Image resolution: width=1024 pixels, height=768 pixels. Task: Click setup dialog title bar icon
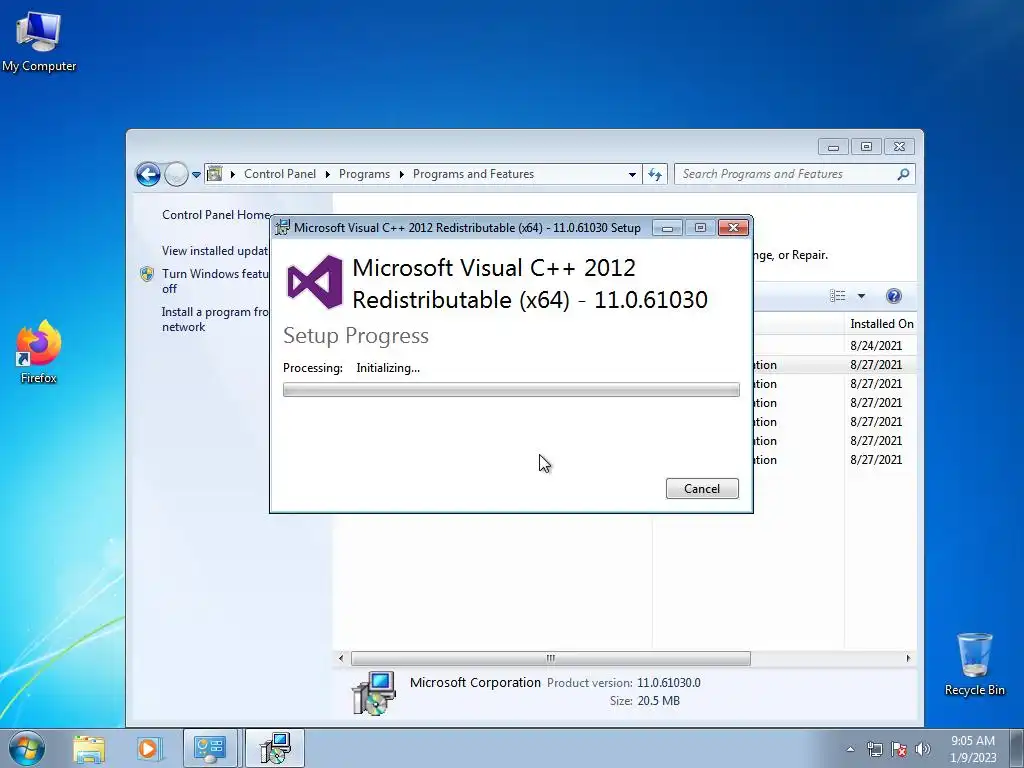pos(282,227)
